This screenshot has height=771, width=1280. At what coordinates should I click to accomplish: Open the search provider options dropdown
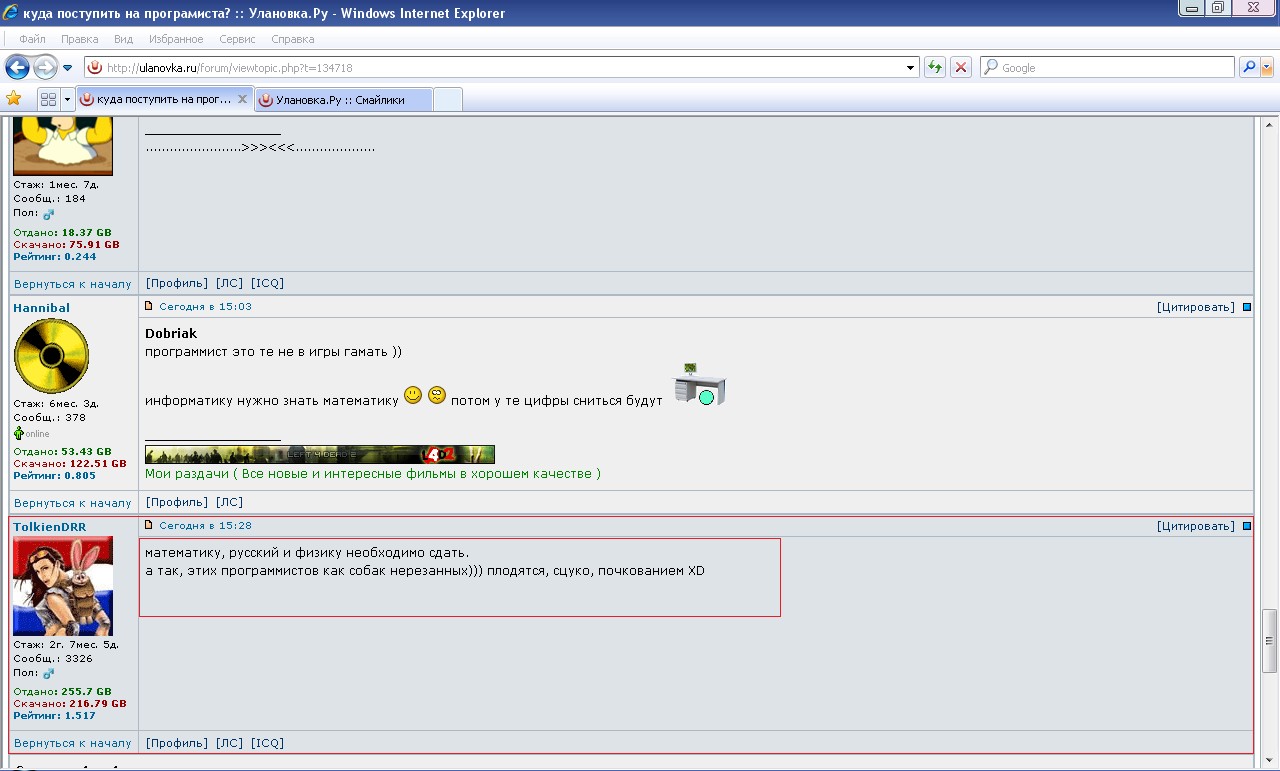pos(1267,67)
